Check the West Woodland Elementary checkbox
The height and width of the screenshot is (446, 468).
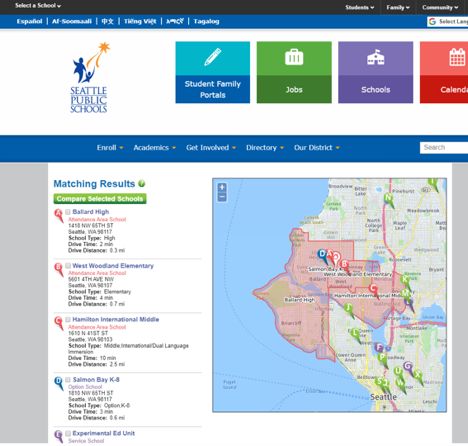click(x=68, y=266)
